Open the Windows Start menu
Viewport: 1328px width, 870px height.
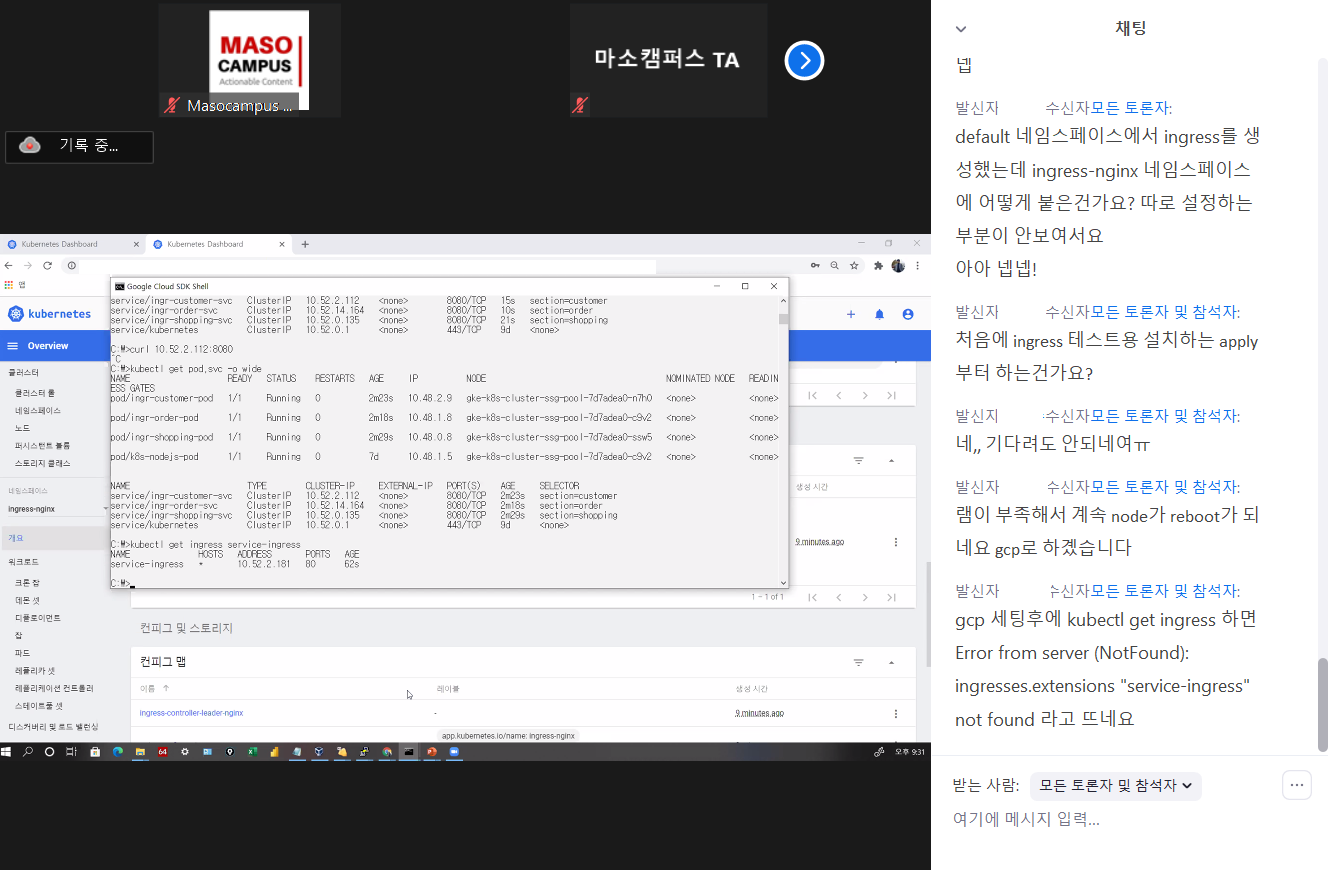tap(7, 751)
